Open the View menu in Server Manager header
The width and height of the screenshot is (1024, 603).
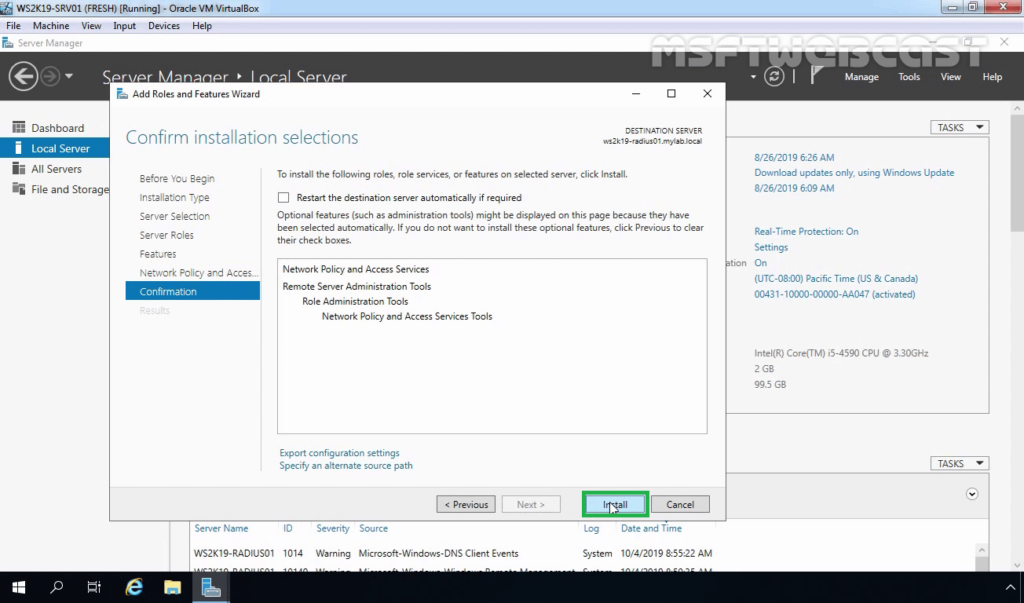click(x=950, y=76)
